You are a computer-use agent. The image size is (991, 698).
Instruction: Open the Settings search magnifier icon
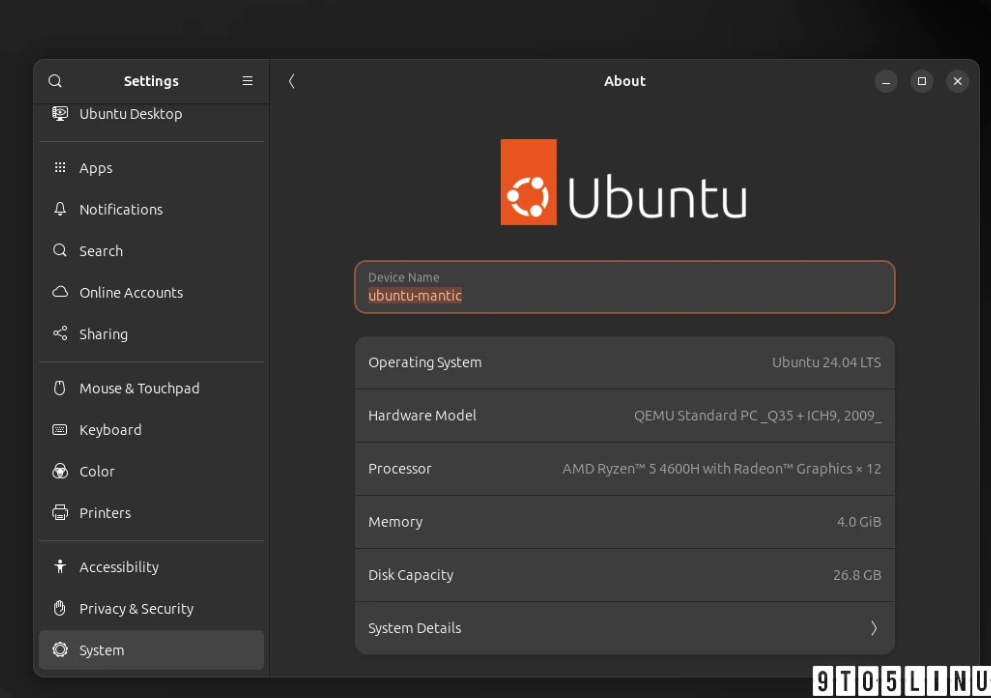[x=55, y=81]
